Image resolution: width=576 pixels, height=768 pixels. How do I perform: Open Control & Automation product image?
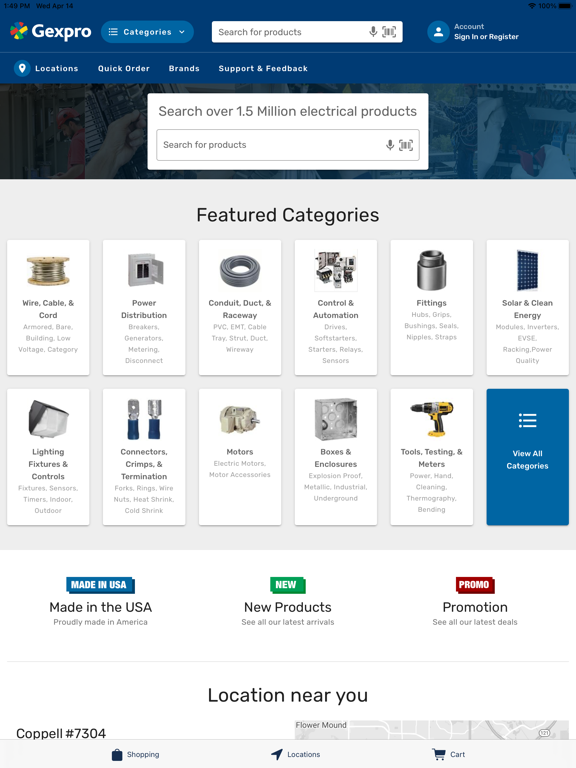pyautogui.click(x=336, y=270)
